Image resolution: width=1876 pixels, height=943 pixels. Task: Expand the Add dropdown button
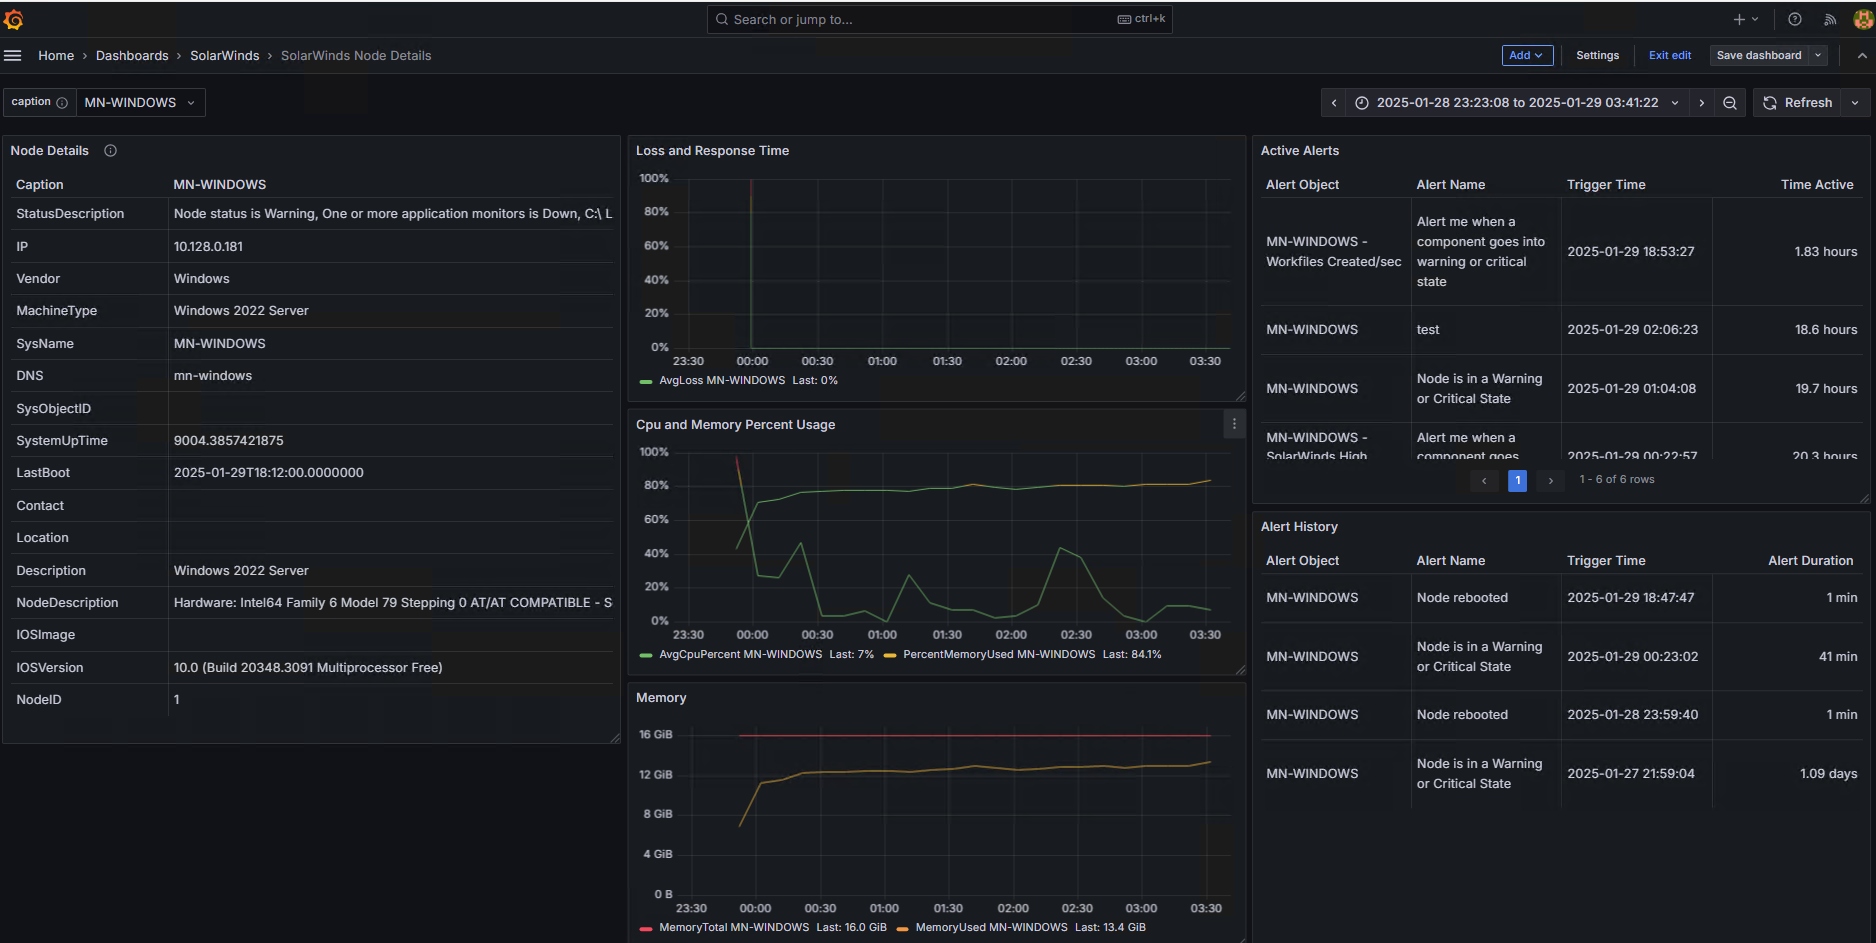pyautogui.click(x=1526, y=56)
